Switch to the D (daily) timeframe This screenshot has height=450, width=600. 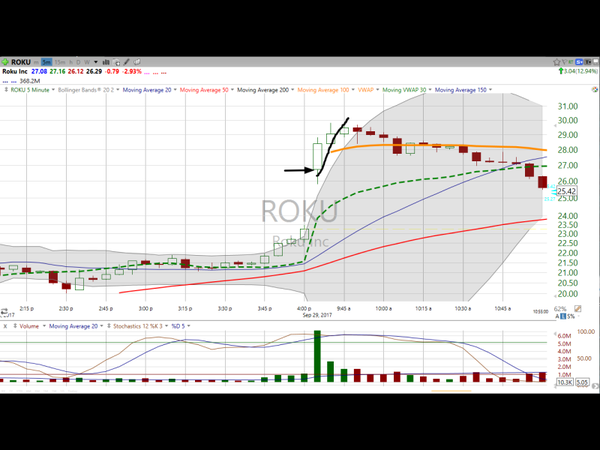pos(78,62)
